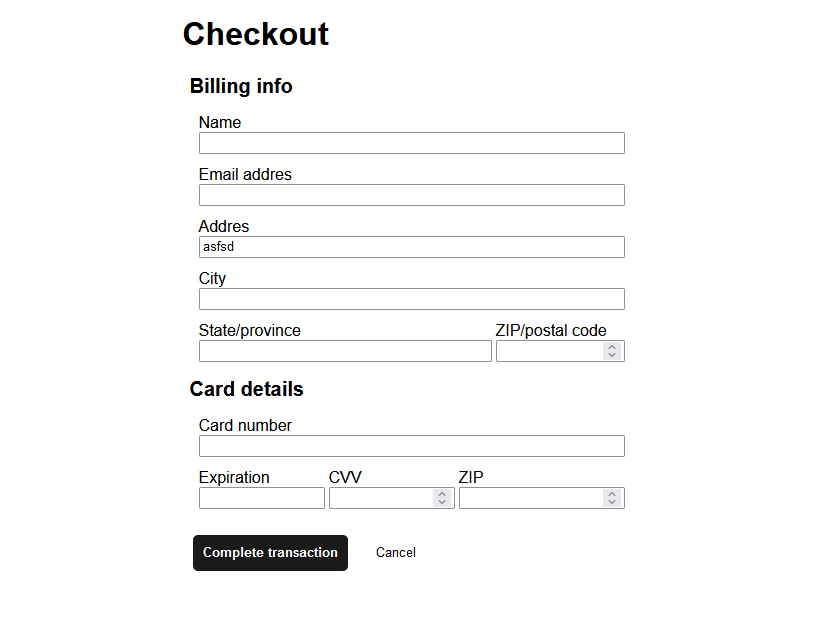Click the Complete transaction button
This screenshot has width=826, height=626.
[270, 553]
